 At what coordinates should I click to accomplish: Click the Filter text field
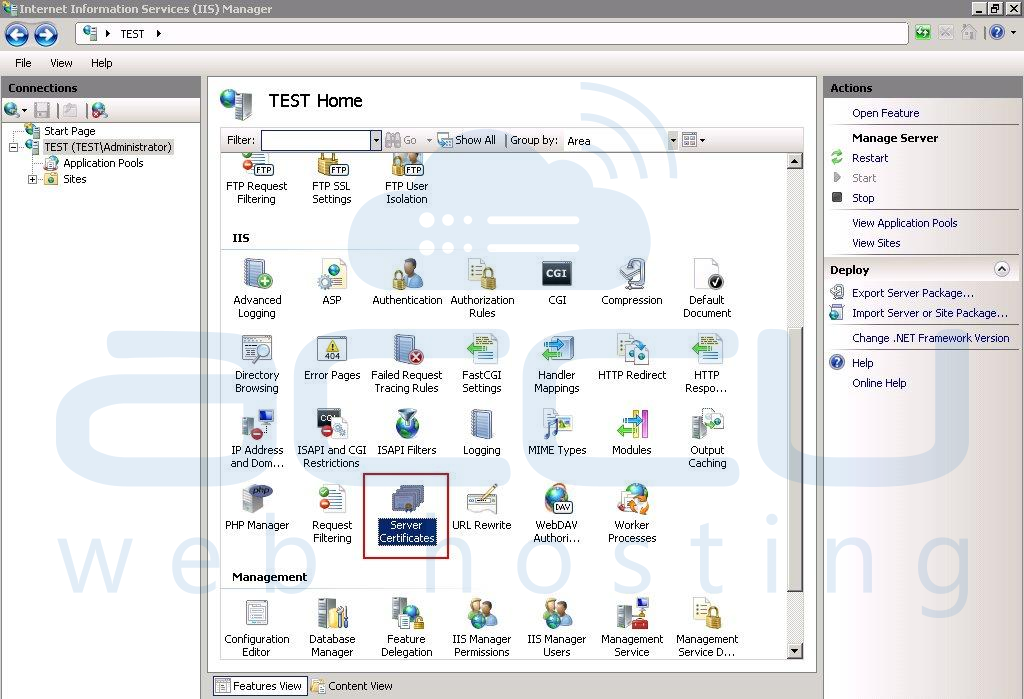[x=316, y=140]
